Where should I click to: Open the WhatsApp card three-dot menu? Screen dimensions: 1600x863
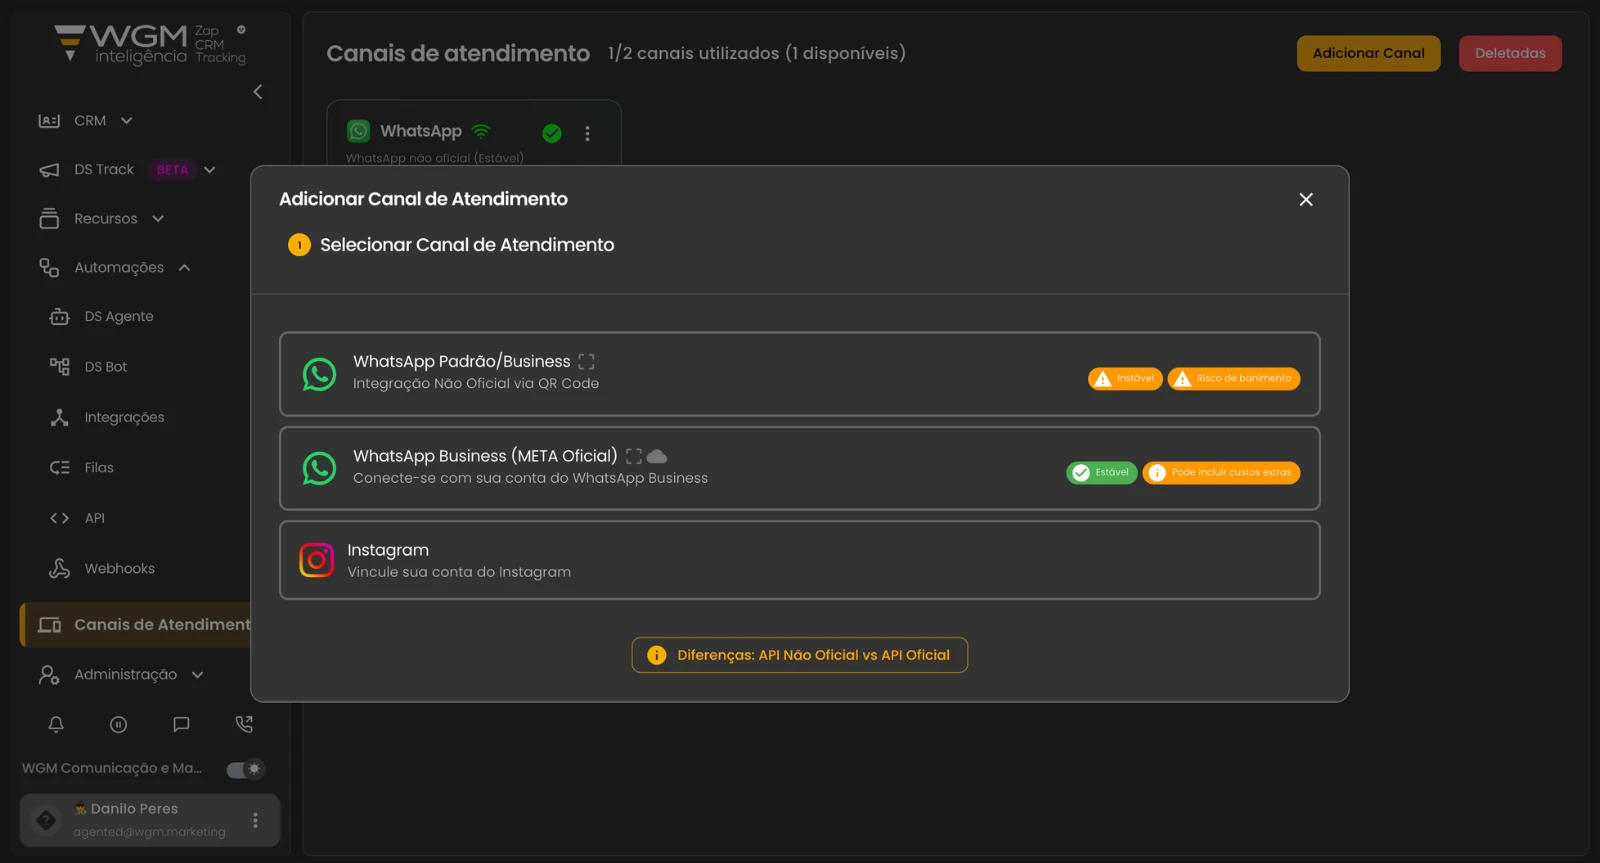pyautogui.click(x=587, y=133)
